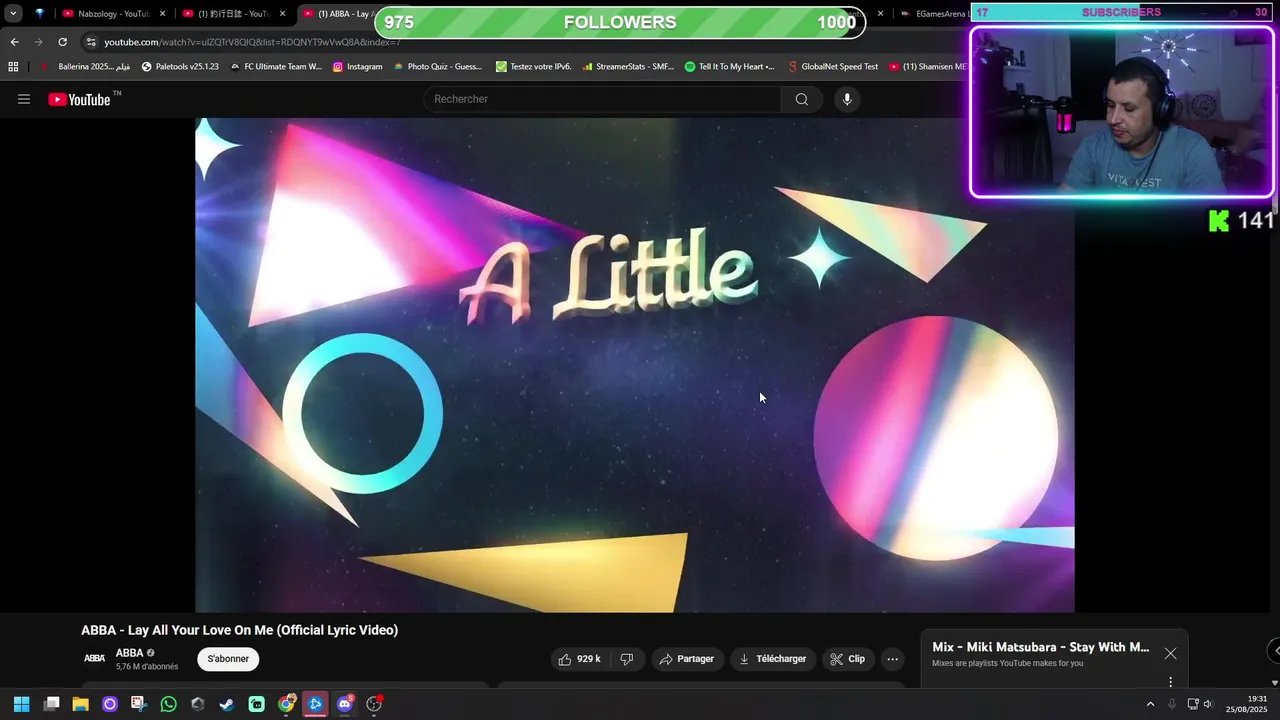Switch to EGamesArena tab

coord(935,14)
